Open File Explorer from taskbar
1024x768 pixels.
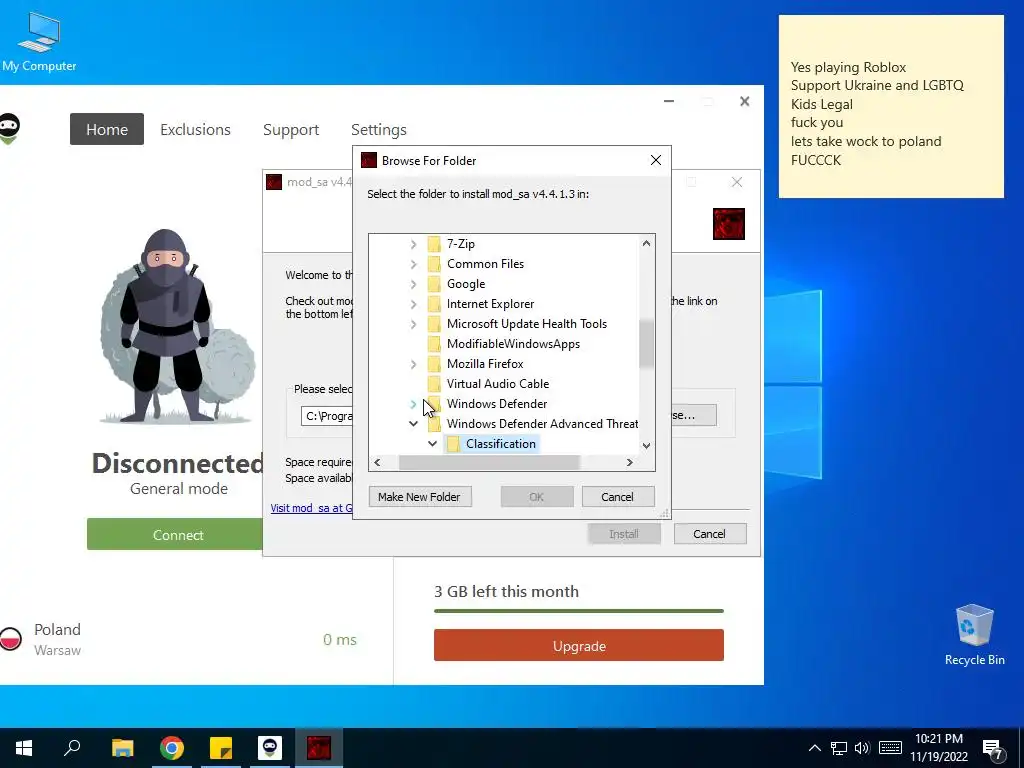pos(122,748)
